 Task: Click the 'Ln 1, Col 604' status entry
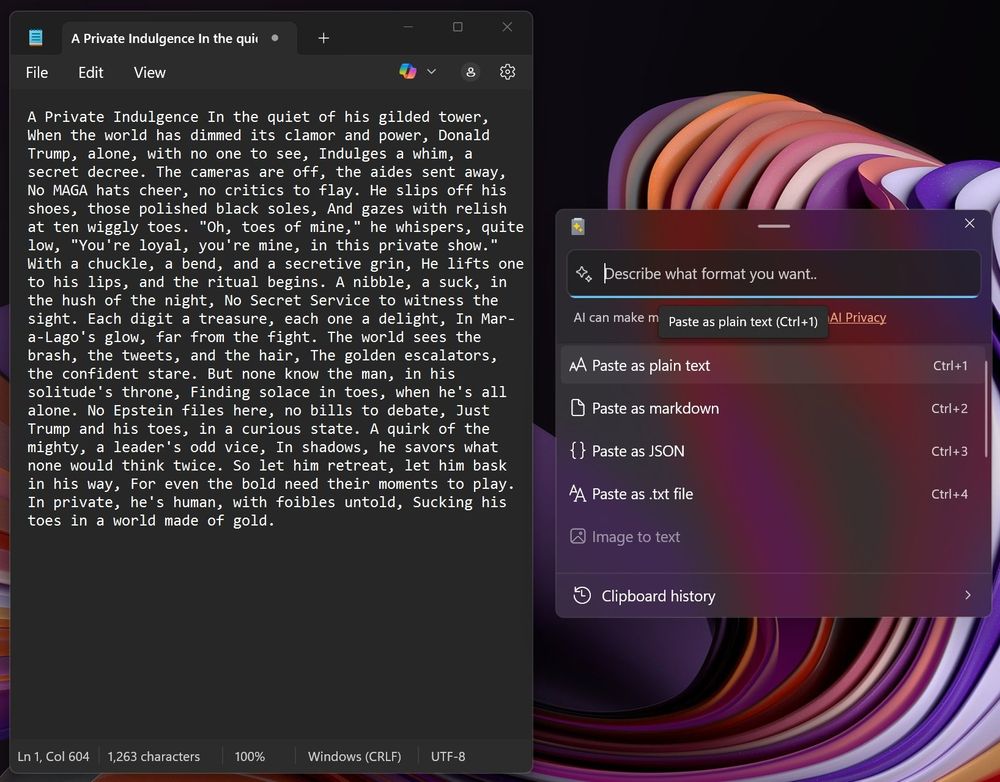point(53,756)
